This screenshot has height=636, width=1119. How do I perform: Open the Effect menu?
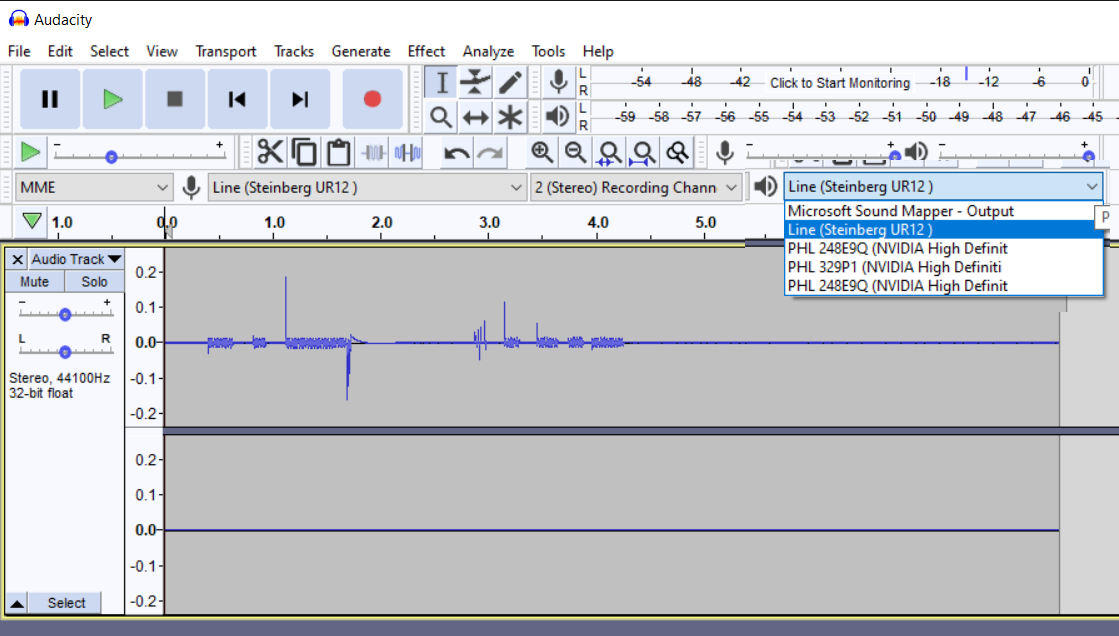[426, 51]
